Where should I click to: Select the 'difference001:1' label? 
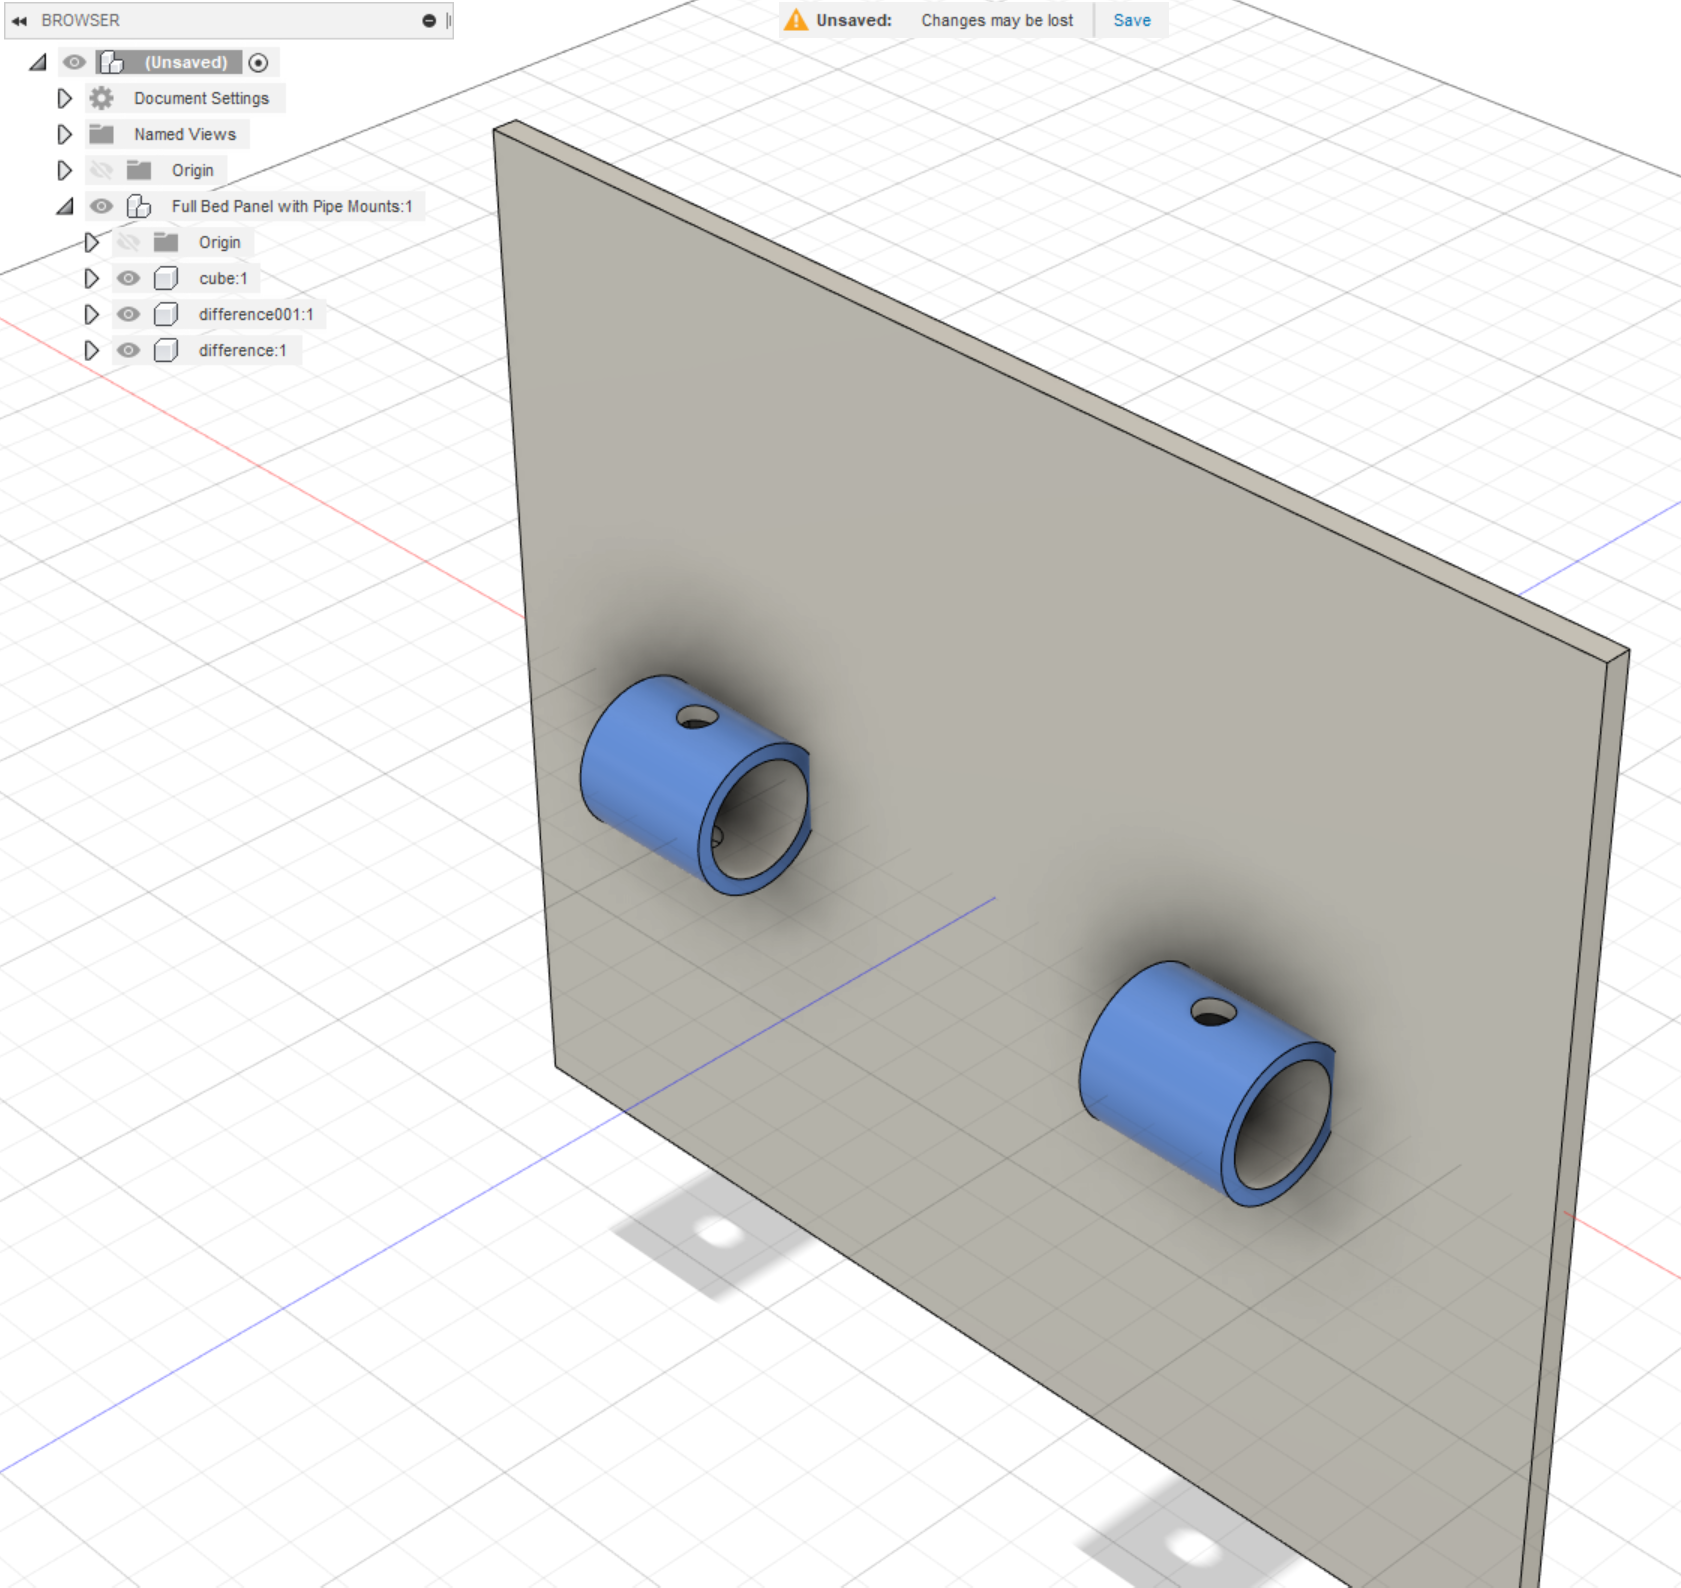256,314
